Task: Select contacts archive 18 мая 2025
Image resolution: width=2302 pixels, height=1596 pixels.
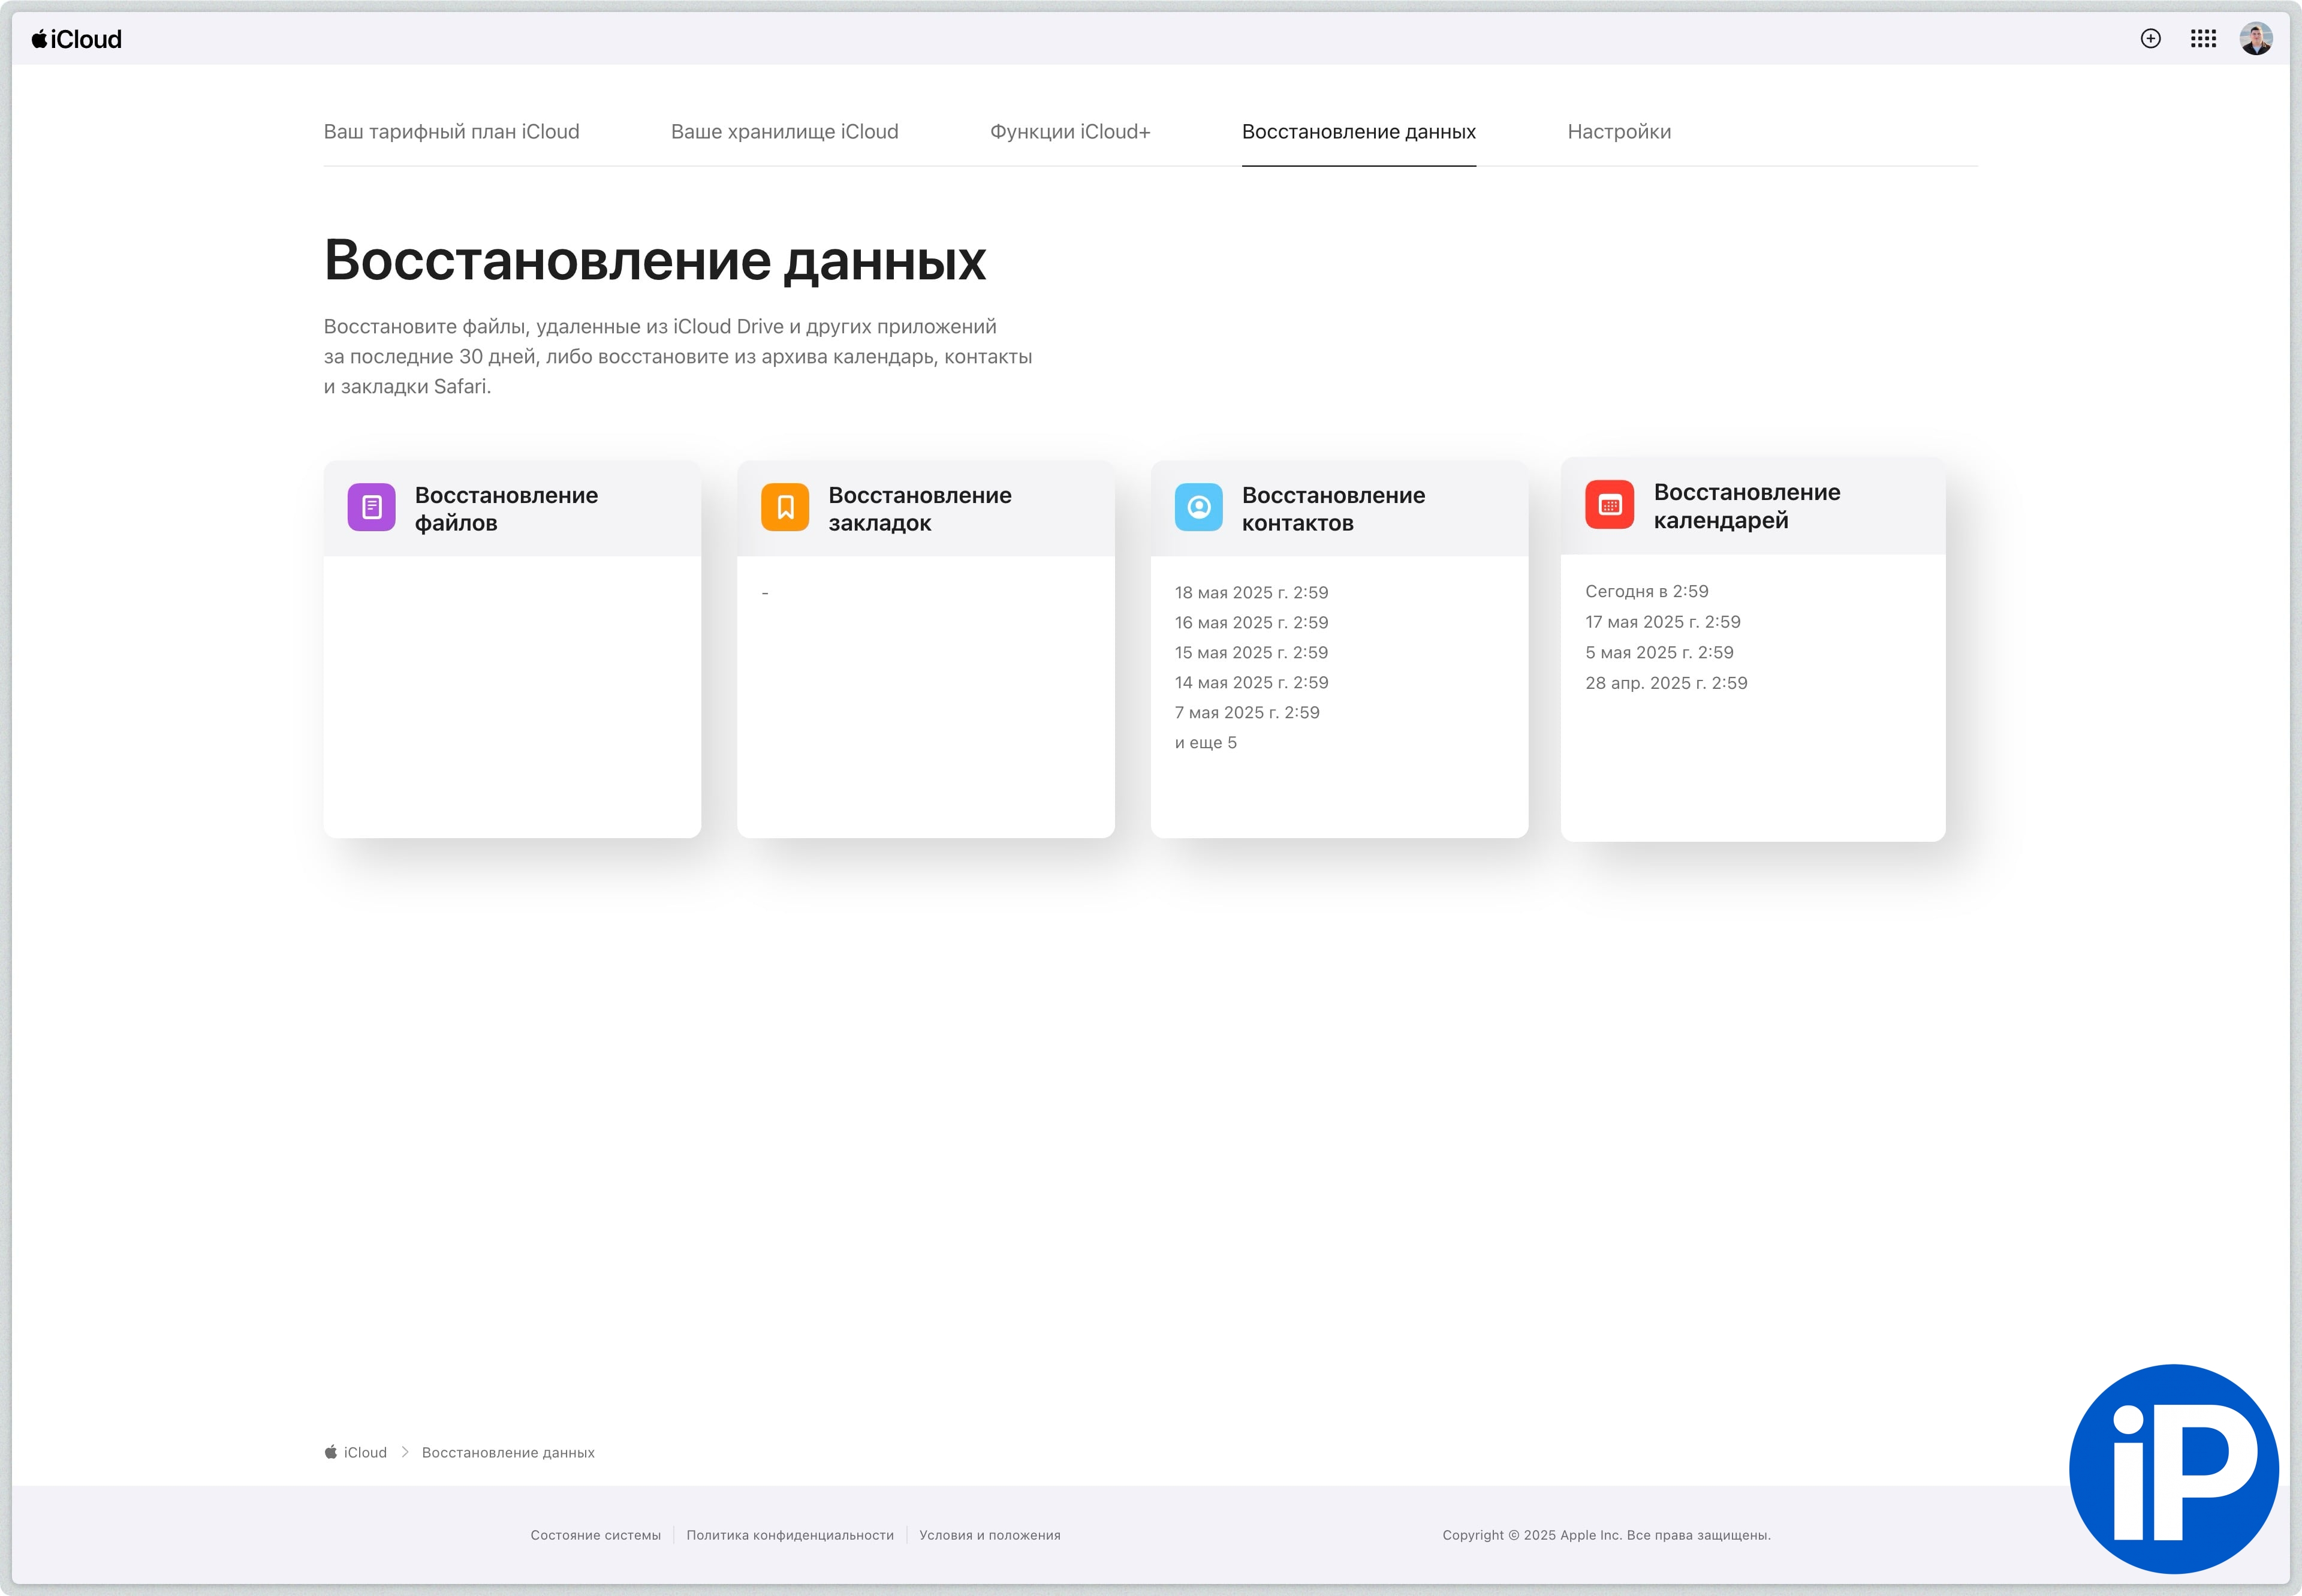Action: (1251, 592)
